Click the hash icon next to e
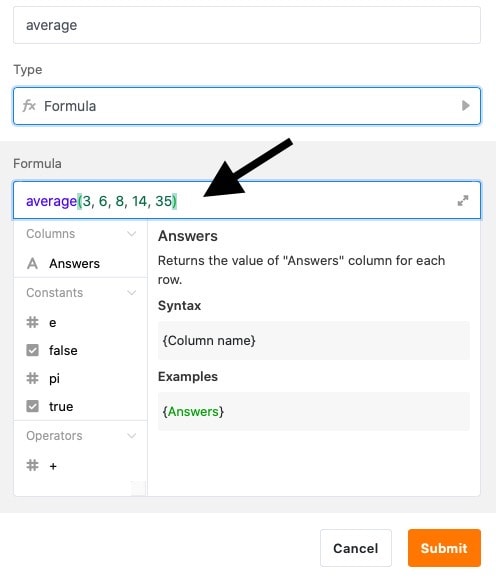 (32, 322)
